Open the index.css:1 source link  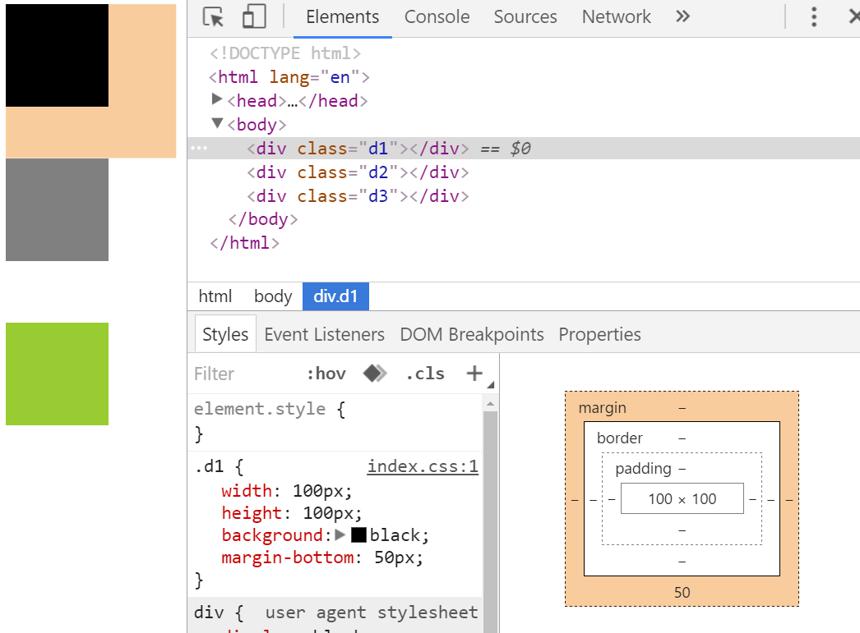point(422,466)
